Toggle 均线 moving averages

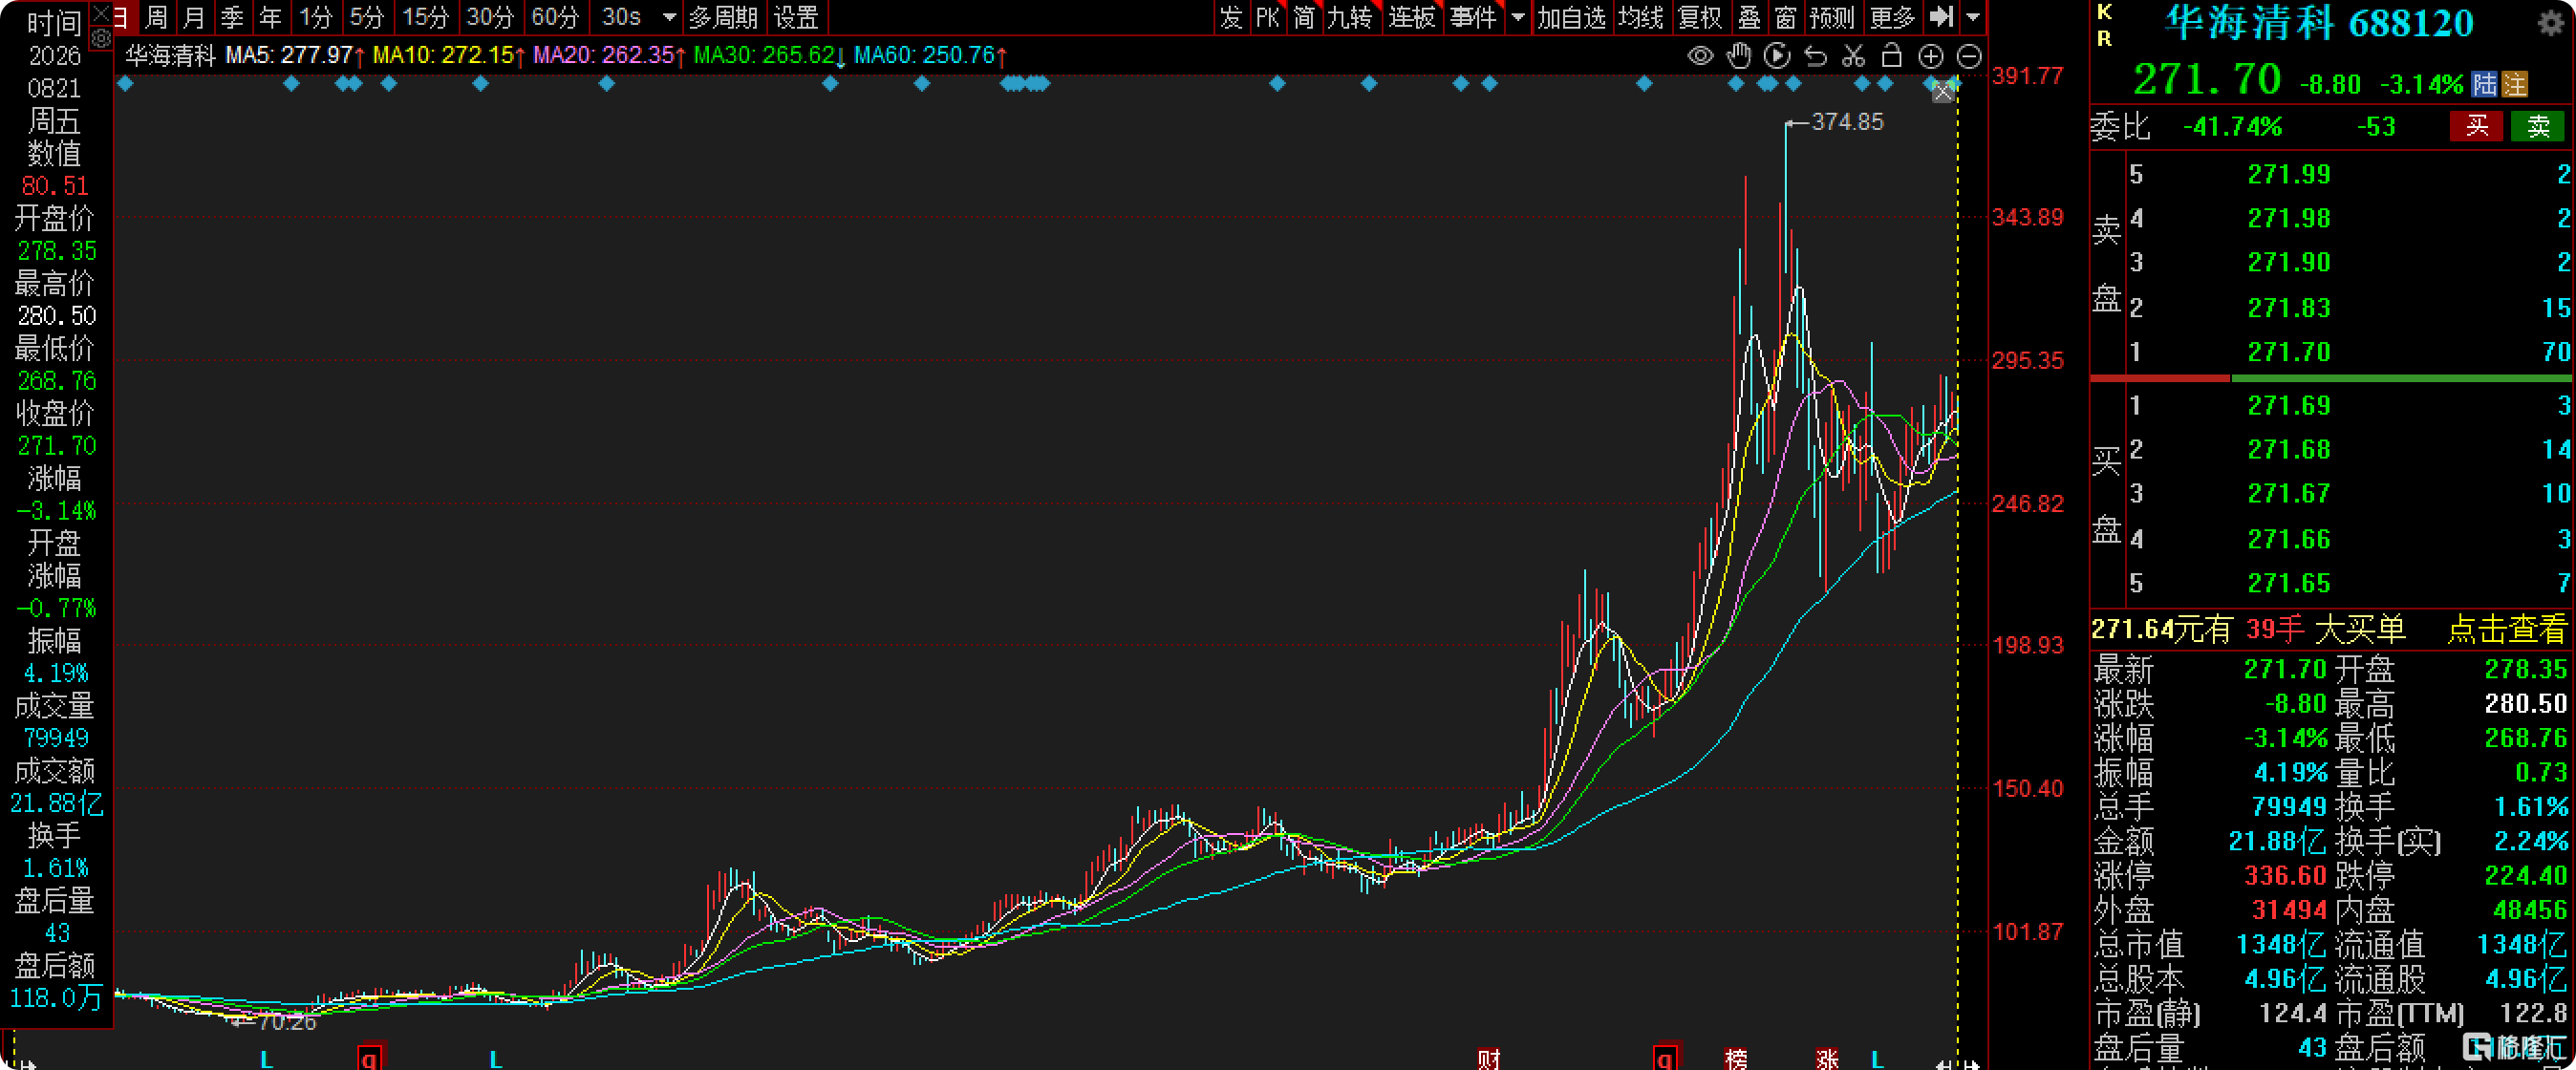1641,17
